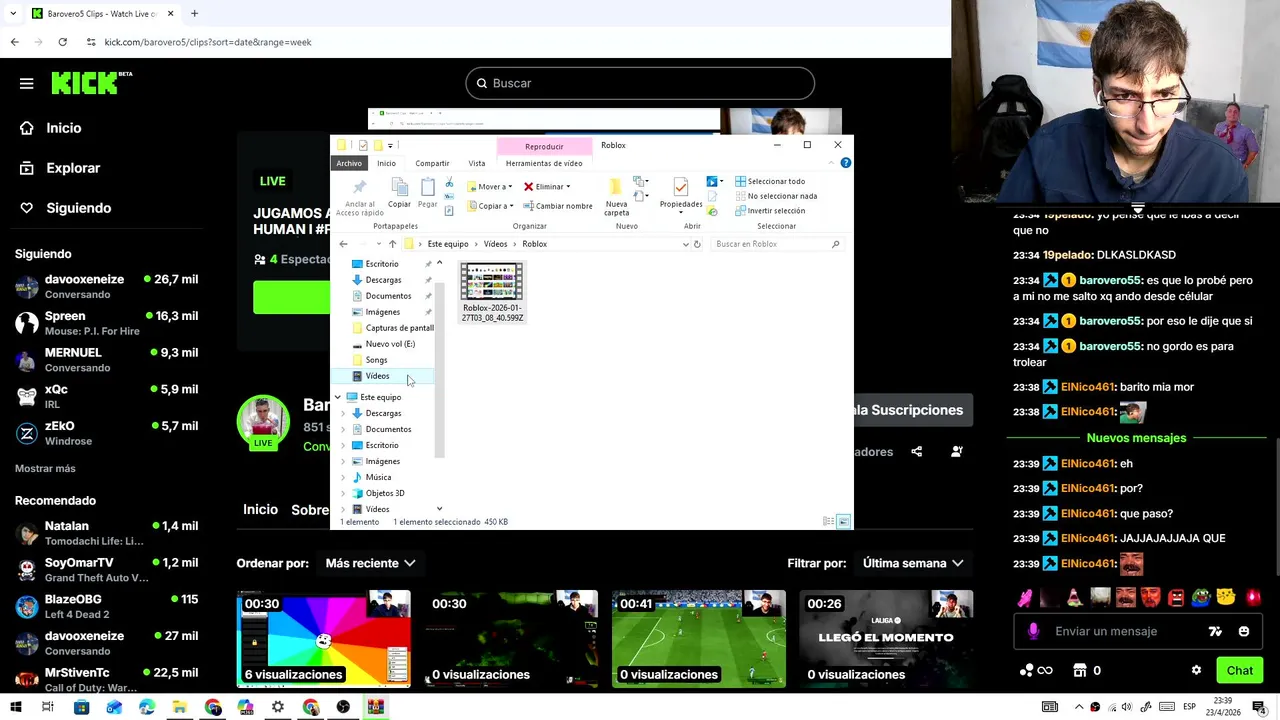
Task: Open the Spreen channel in sidebar
Action: [x=106, y=323]
